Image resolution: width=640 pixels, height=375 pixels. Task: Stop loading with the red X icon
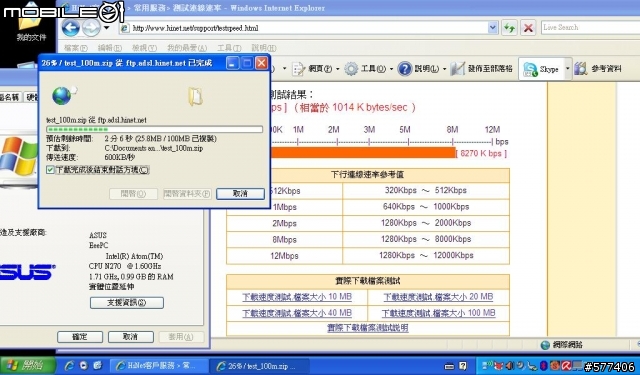[528, 28]
